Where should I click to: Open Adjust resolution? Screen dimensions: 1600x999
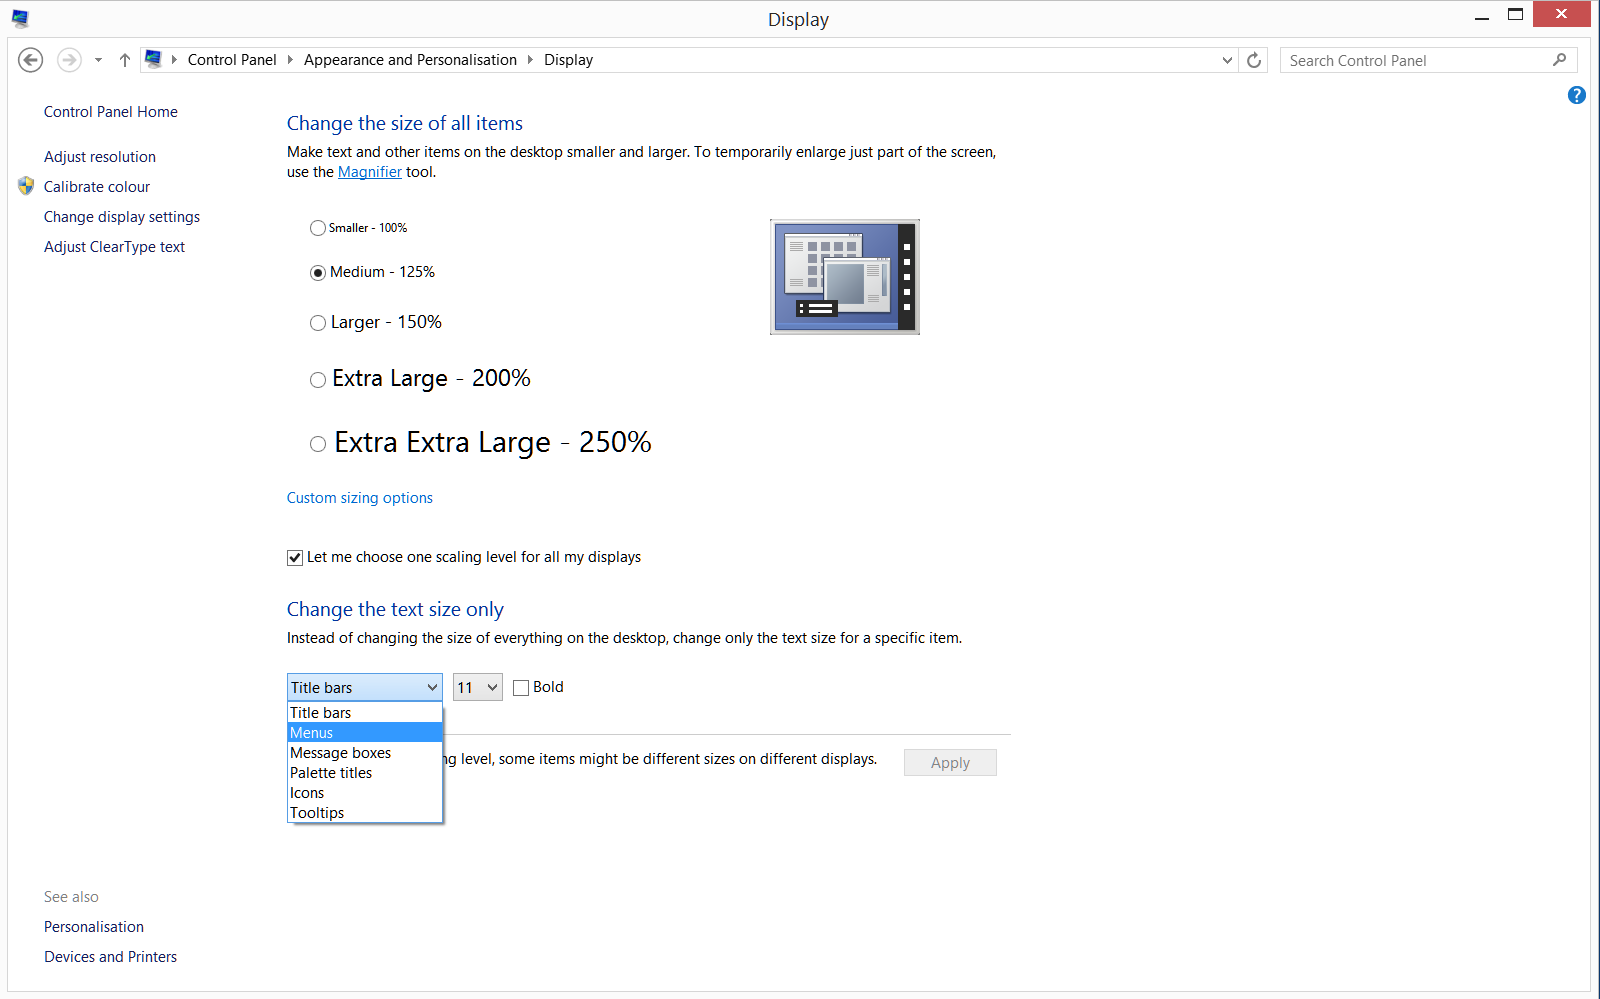(x=100, y=157)
